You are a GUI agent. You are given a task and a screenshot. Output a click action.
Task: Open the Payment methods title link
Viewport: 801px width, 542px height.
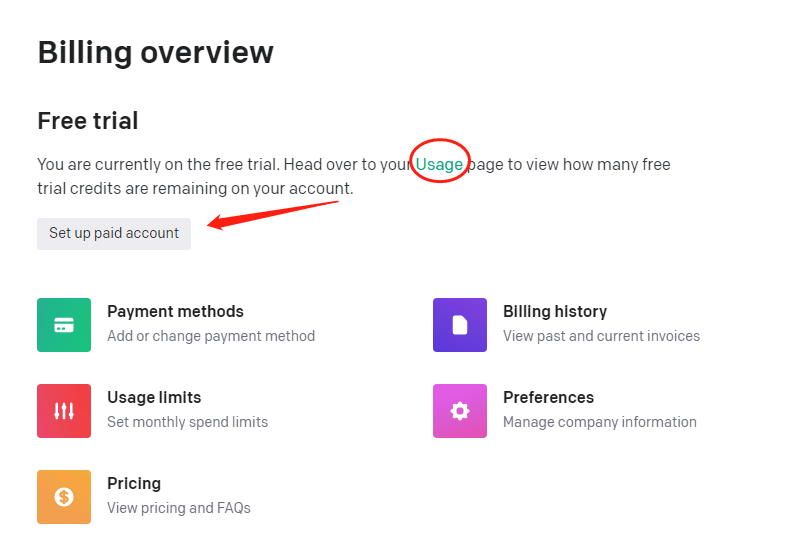tap(175, 312)
